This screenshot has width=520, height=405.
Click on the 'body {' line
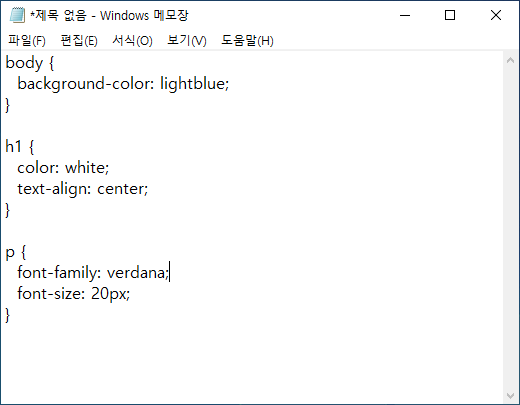tap(30, 63)
